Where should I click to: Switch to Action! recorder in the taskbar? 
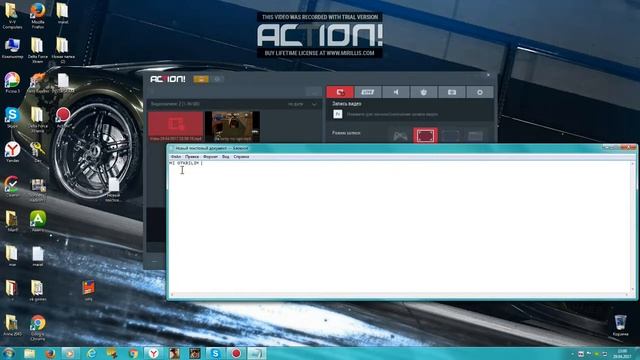click(236, 353)
